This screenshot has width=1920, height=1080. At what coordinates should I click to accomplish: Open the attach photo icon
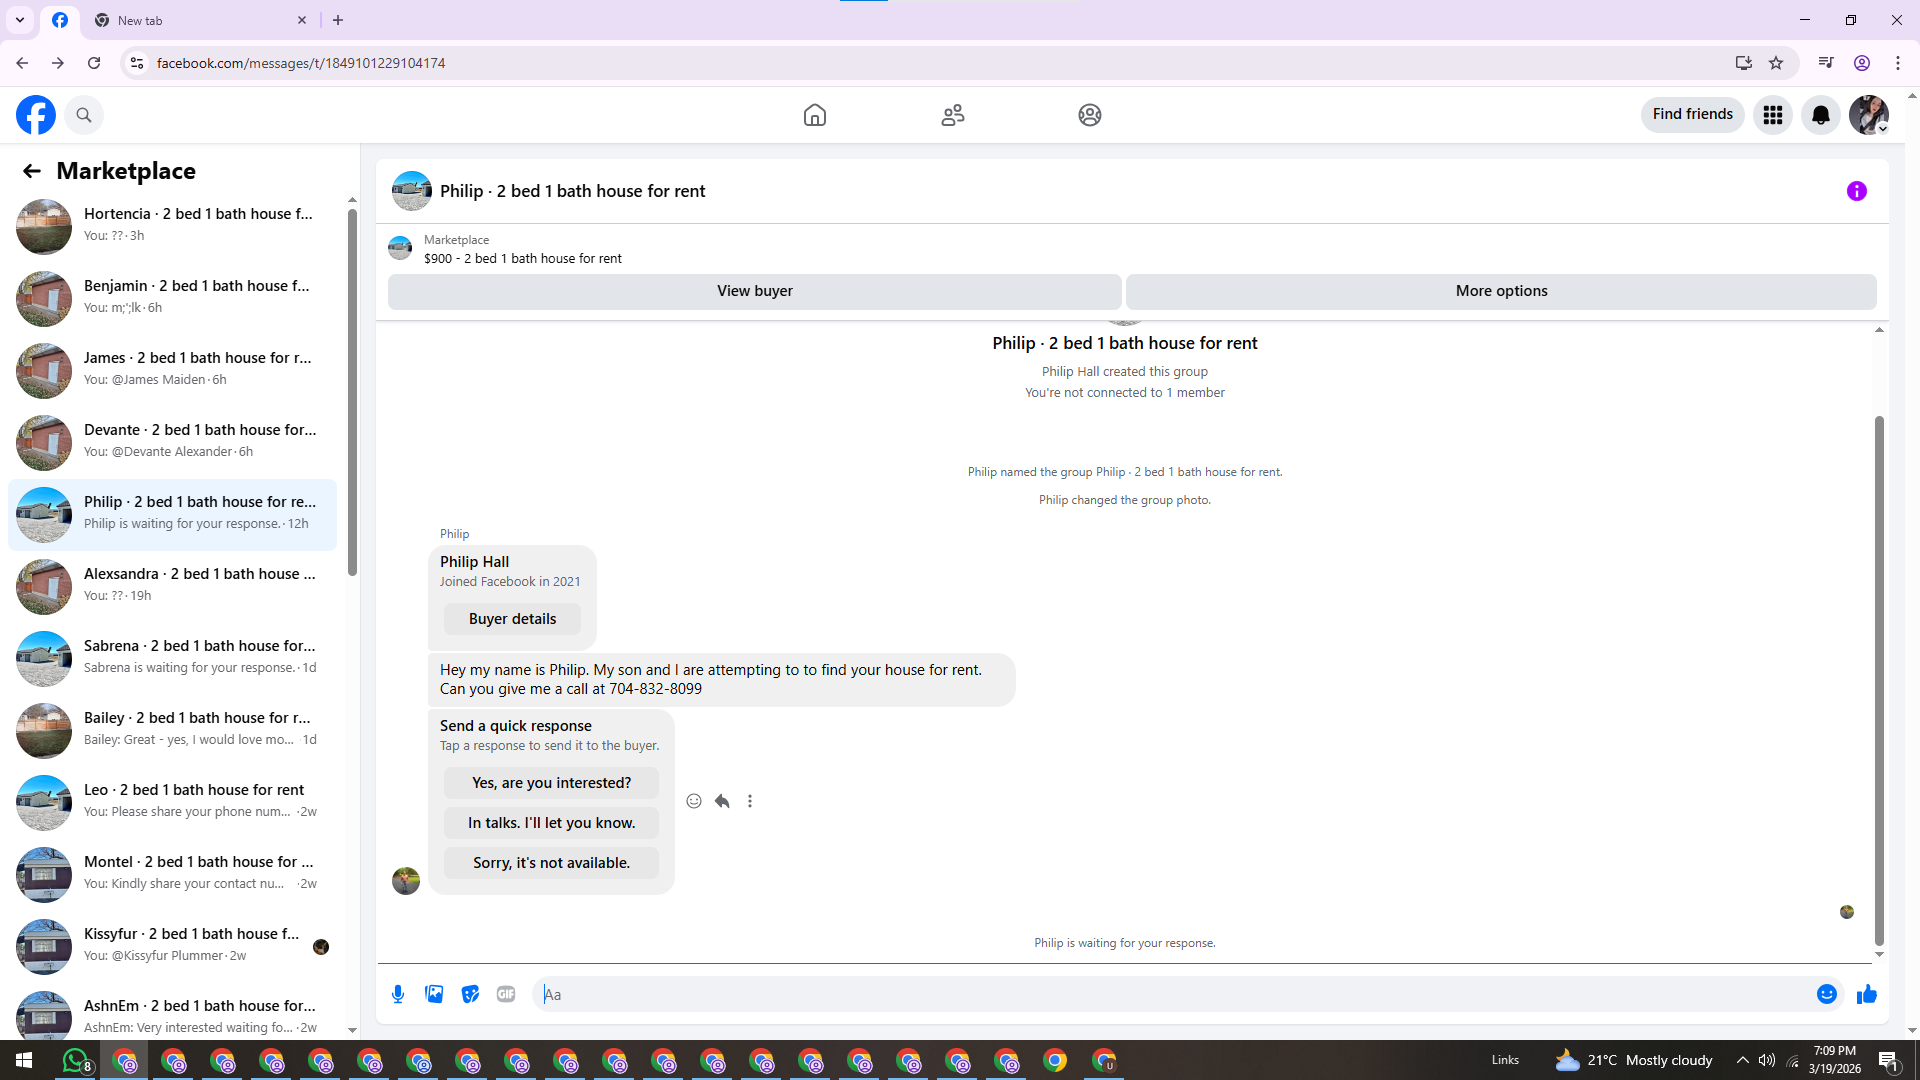(x=434, y=994)
